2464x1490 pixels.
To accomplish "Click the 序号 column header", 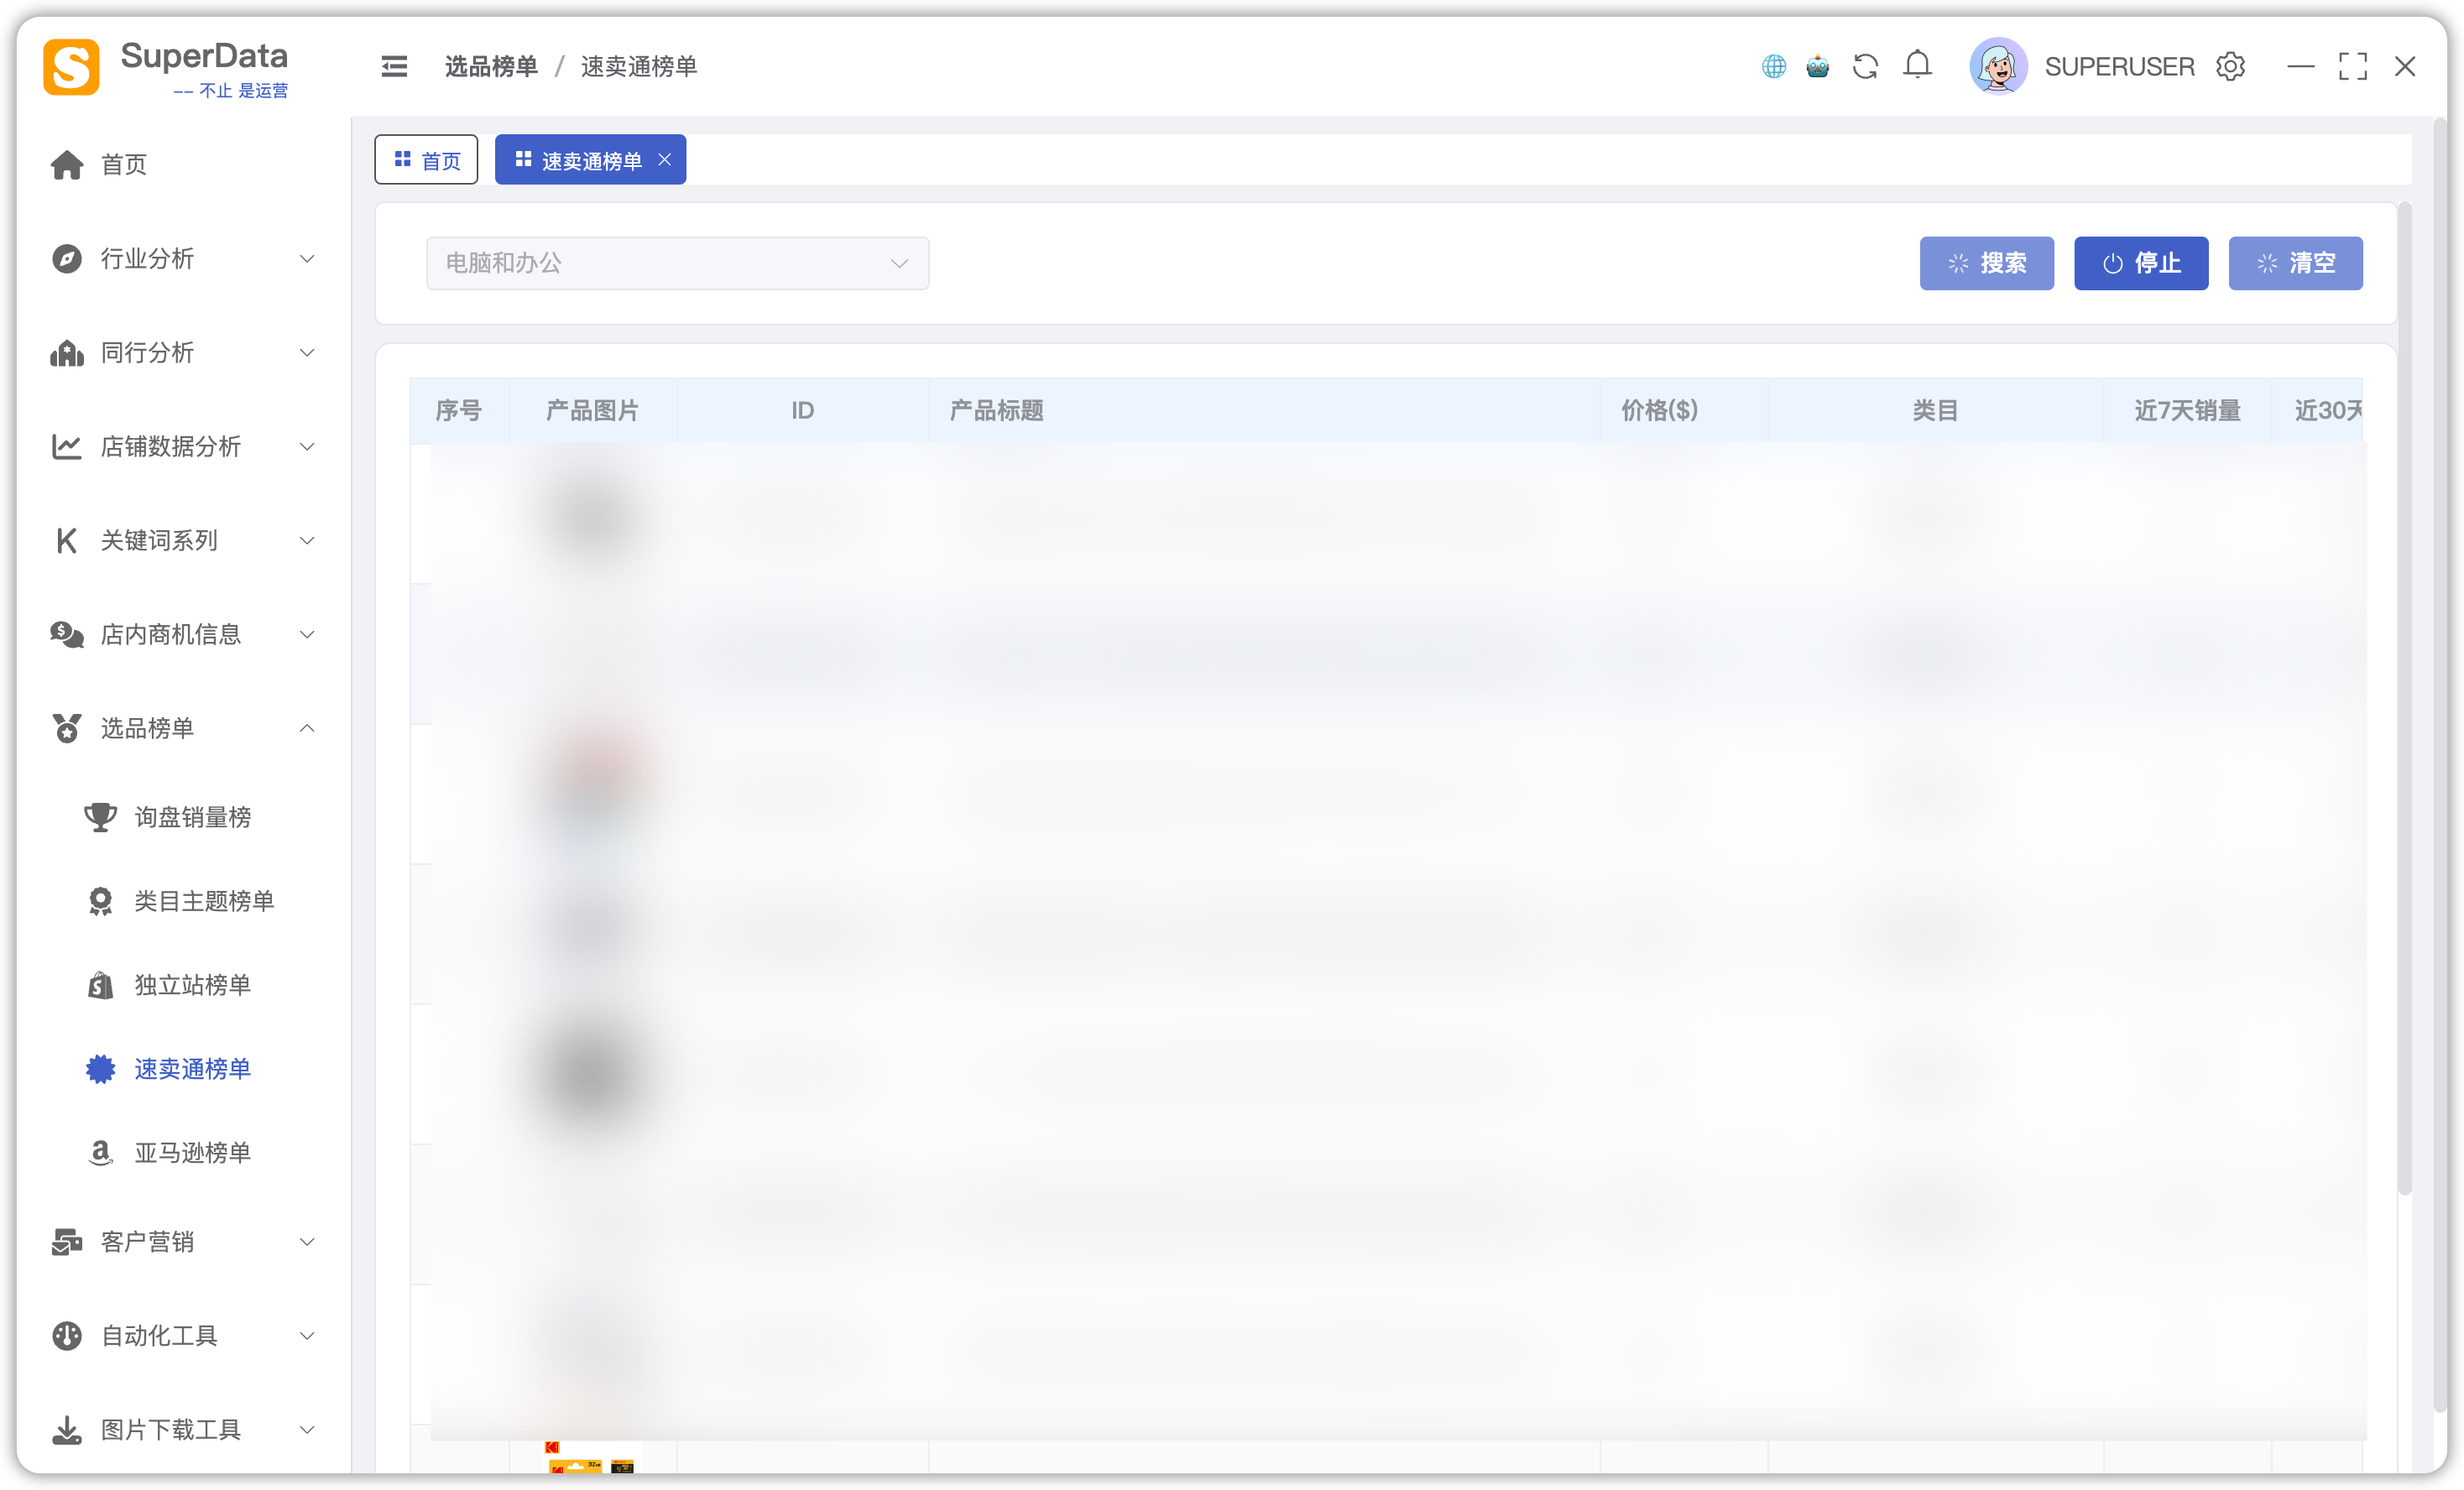I will click(459, 410).
